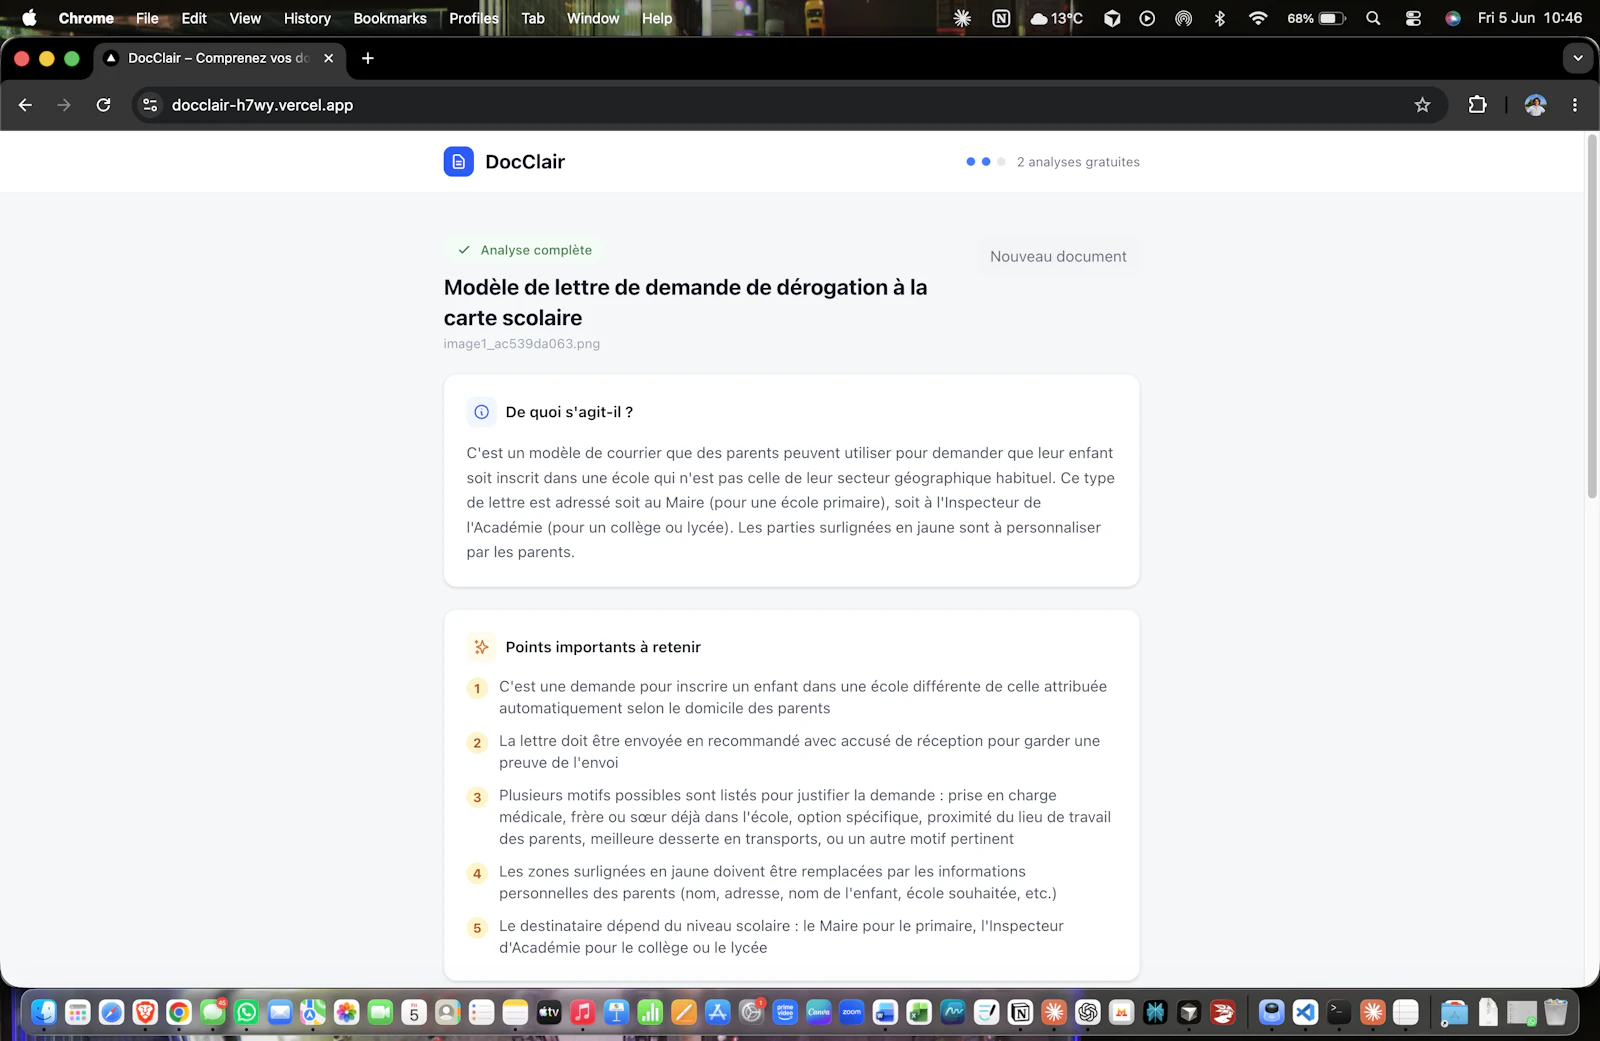Click the file name image1_ac539da063.png
The height and width of the screenshot is (1041, 1600).
pos(522,344)
